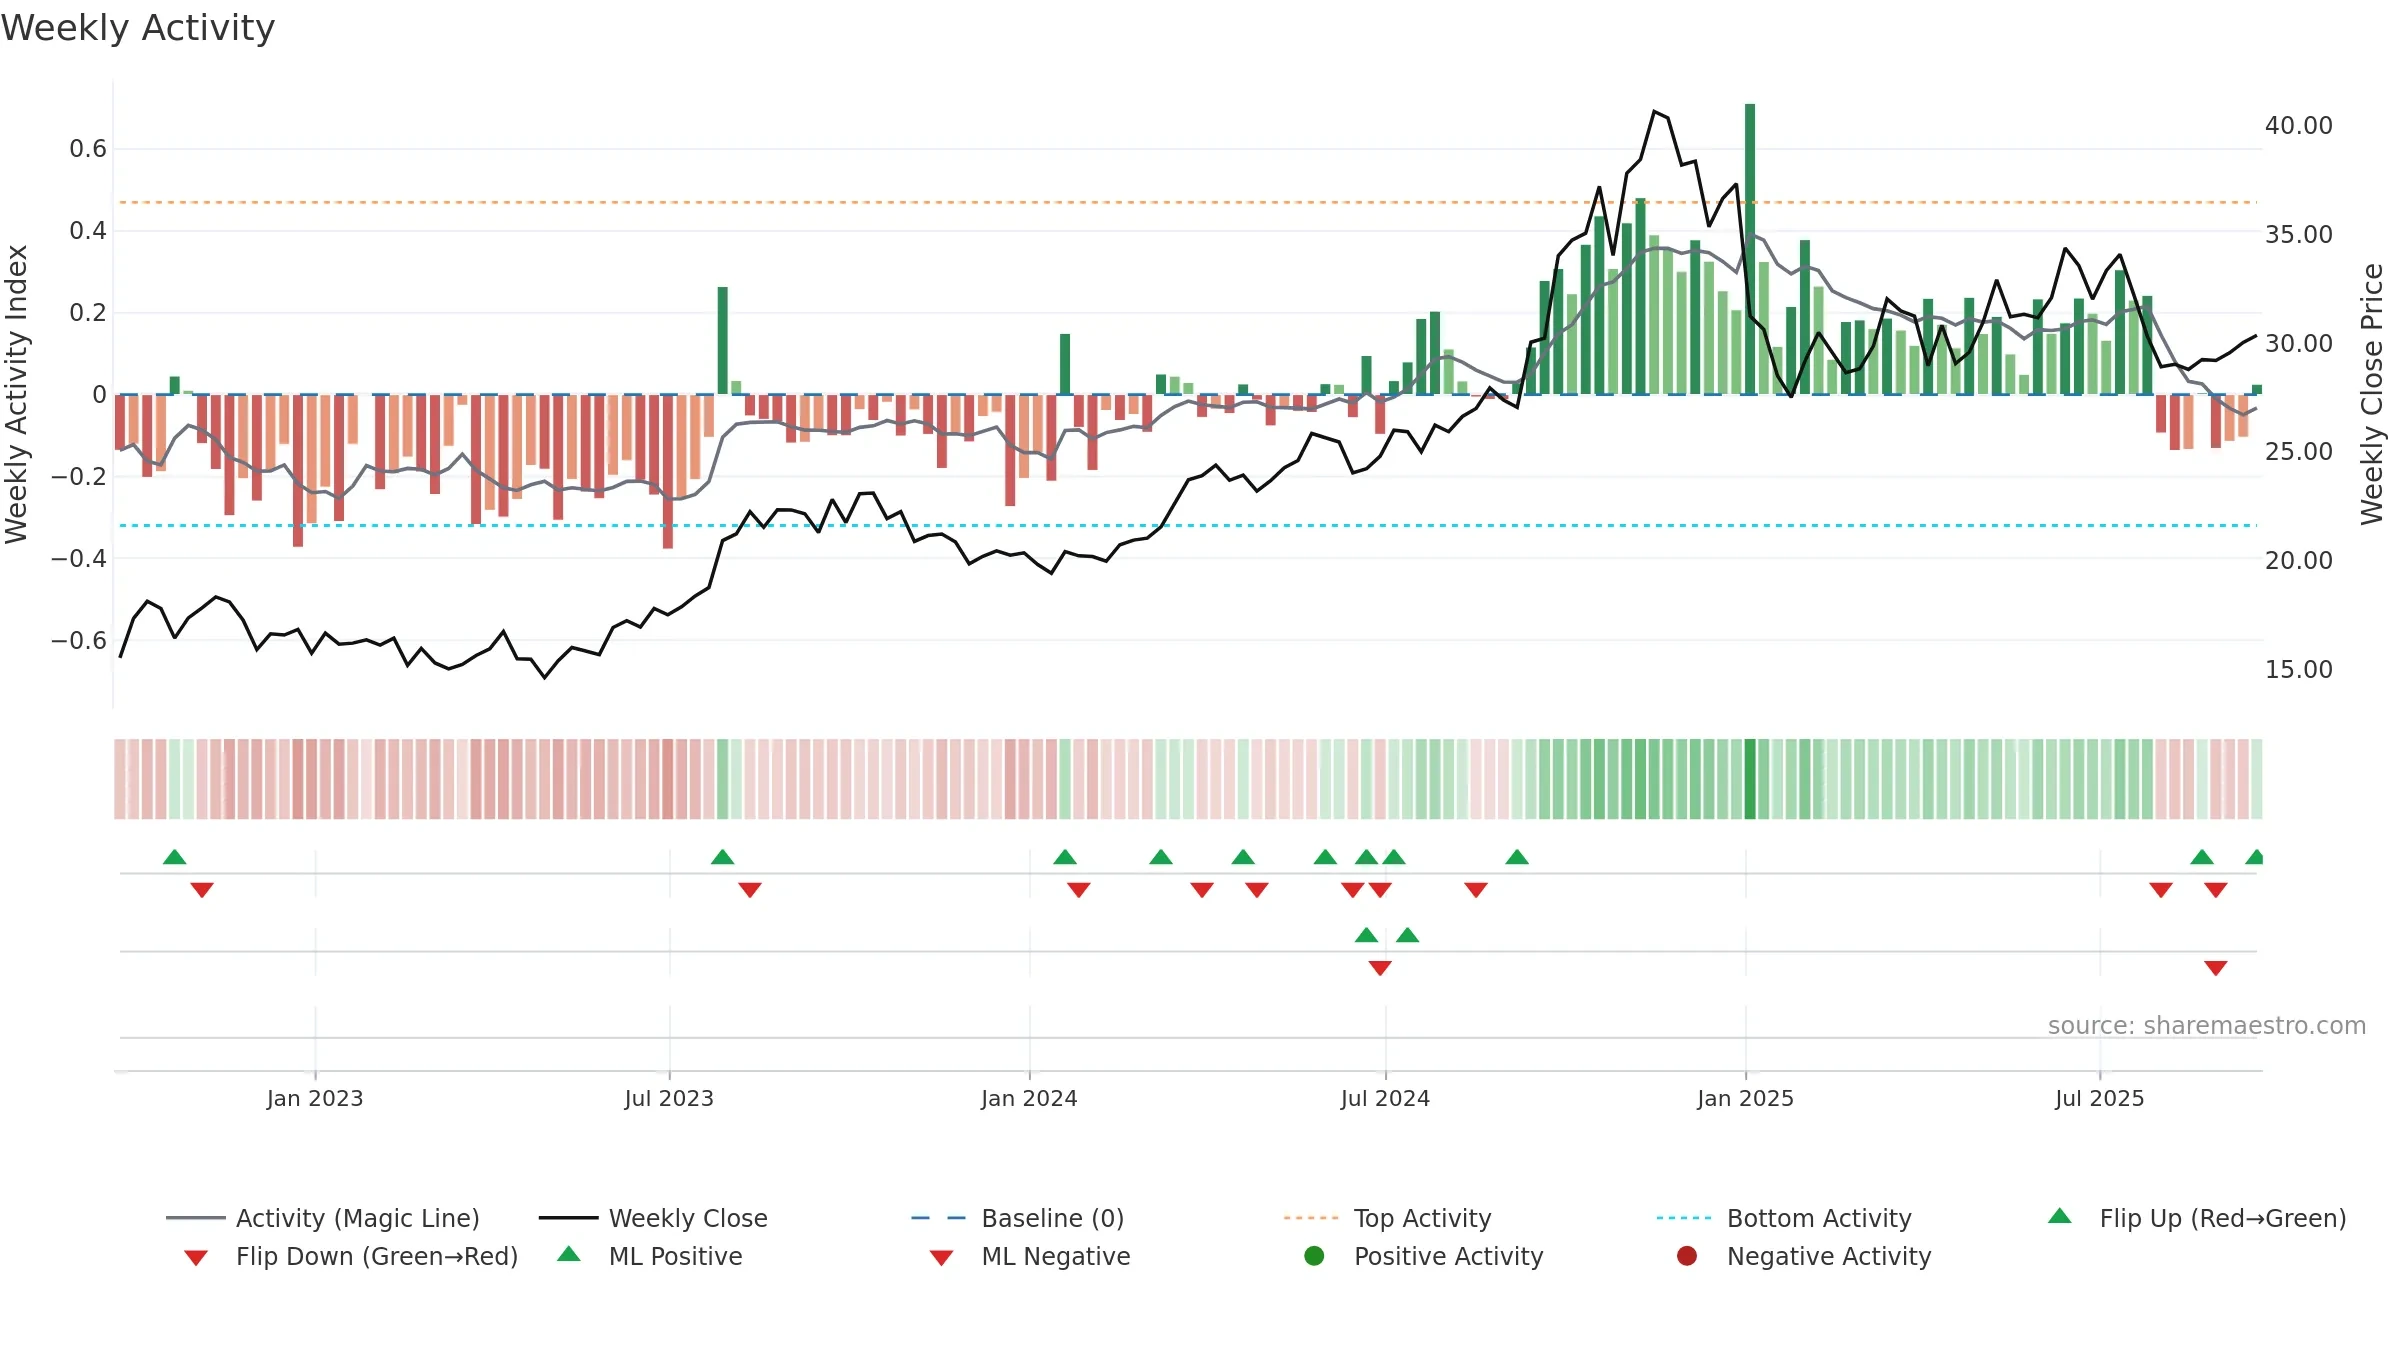Click the Weekly Close Price axis title
The image size is (2400, 1350).
(2372, 394)
